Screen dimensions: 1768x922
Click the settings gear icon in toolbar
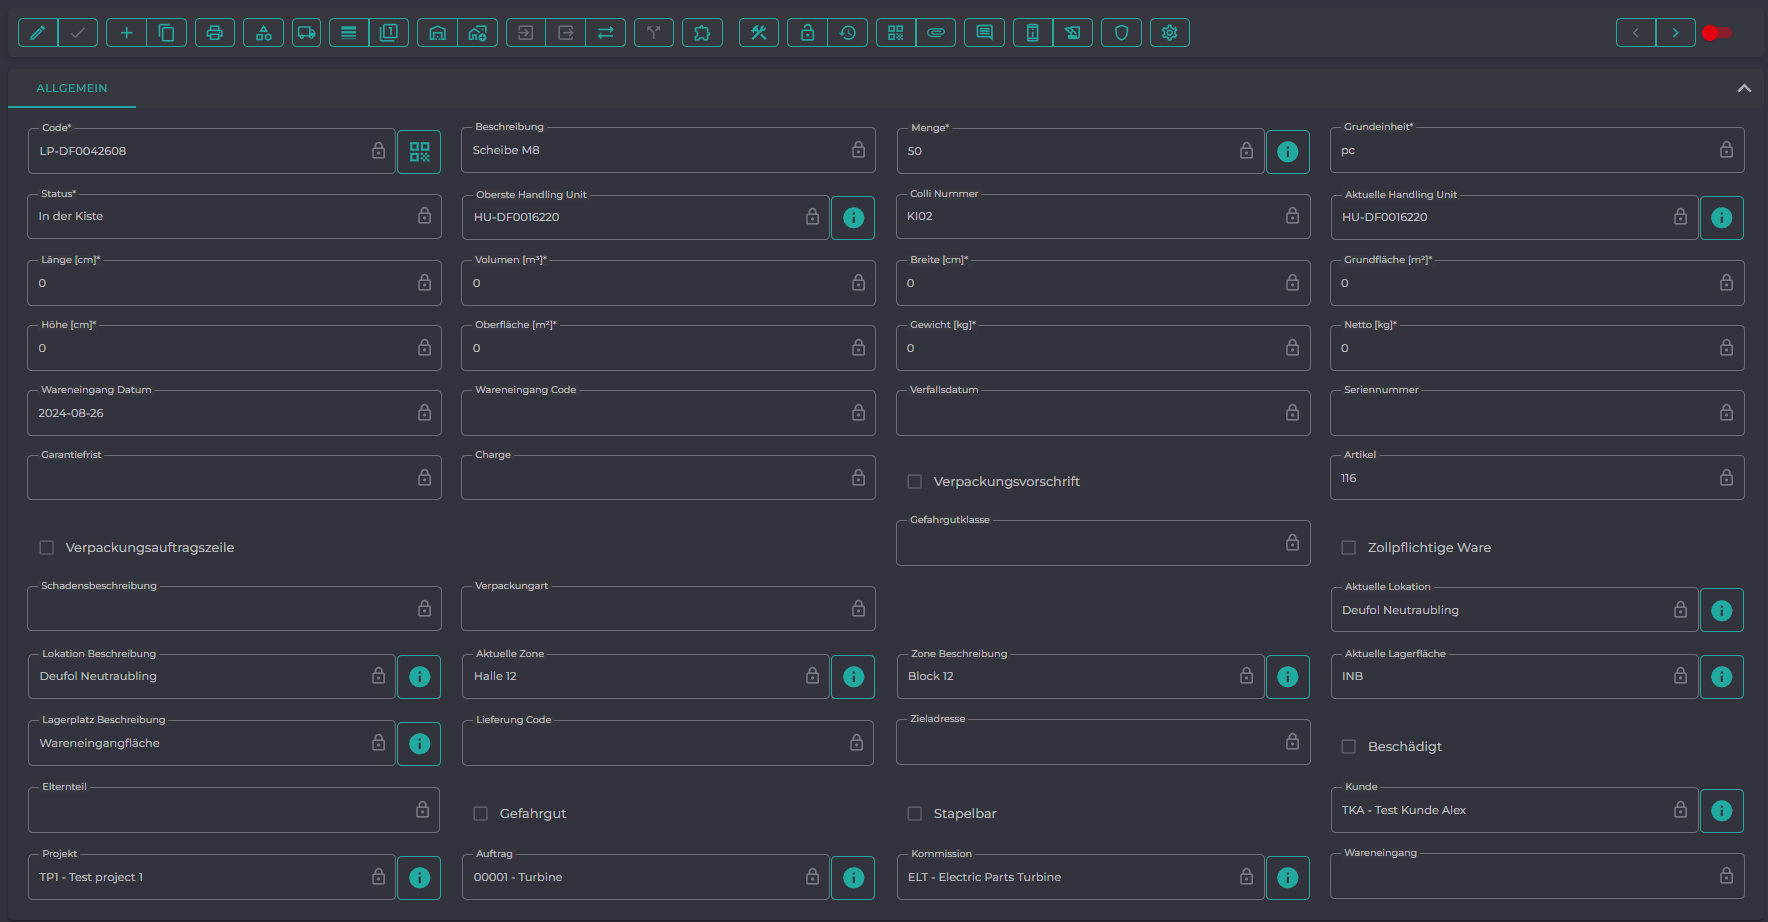coord(1170,33)
